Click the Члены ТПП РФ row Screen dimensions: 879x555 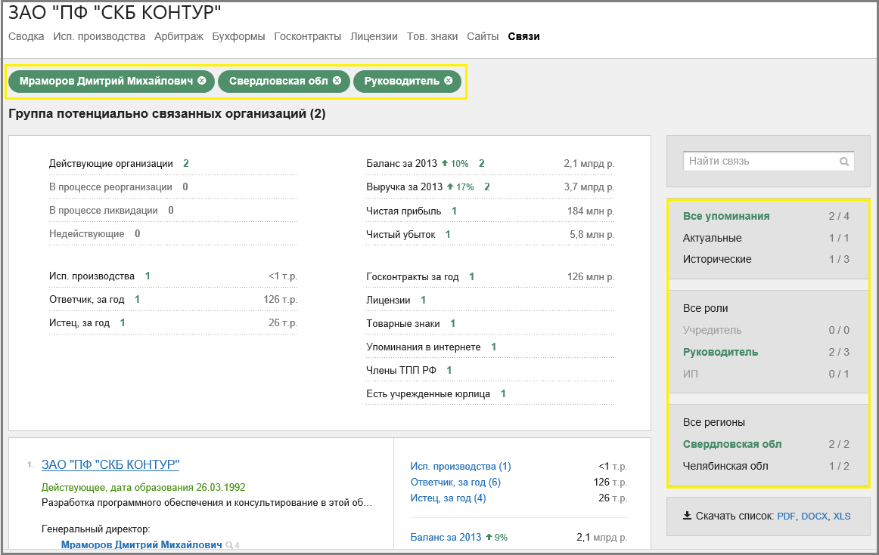[490, 370]
